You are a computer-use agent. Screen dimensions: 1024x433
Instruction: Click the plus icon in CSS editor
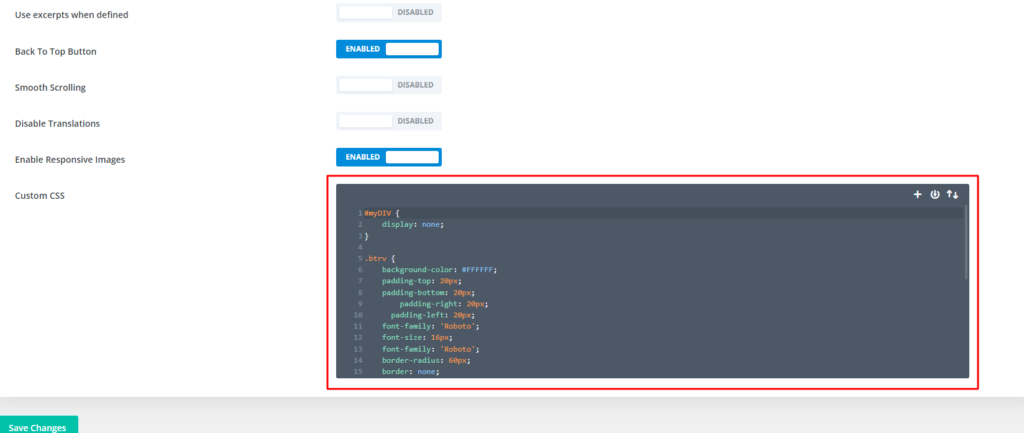pyautogui.click(x=917, y=195)
